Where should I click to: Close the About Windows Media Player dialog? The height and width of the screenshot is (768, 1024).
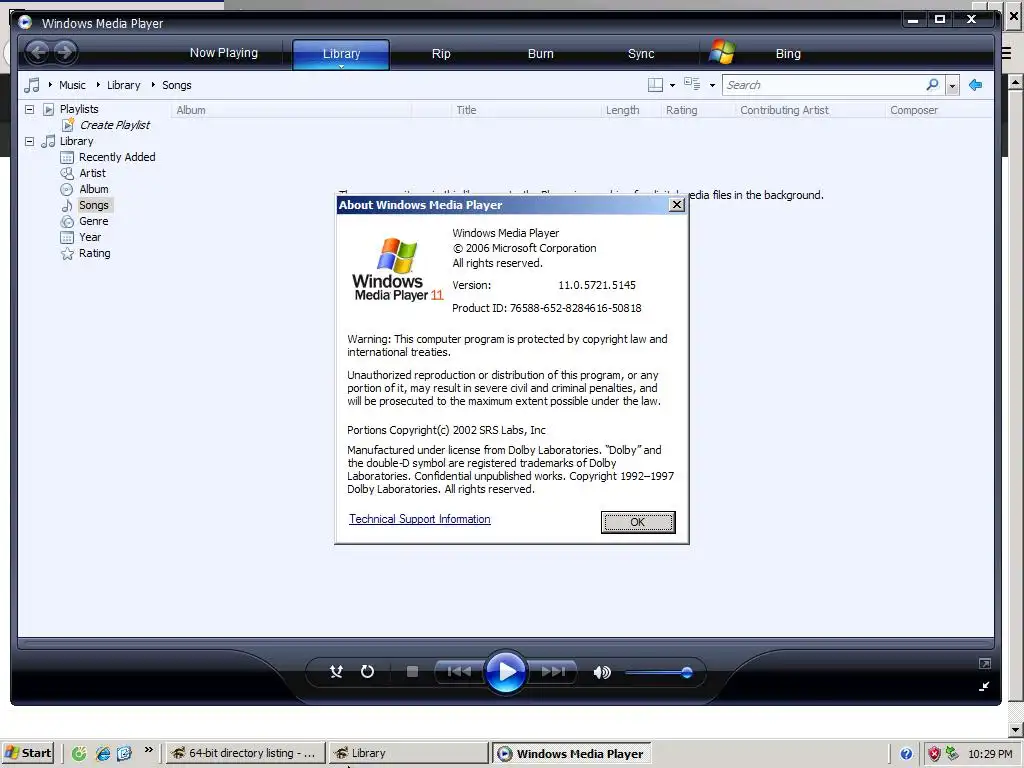coord(677,204)
